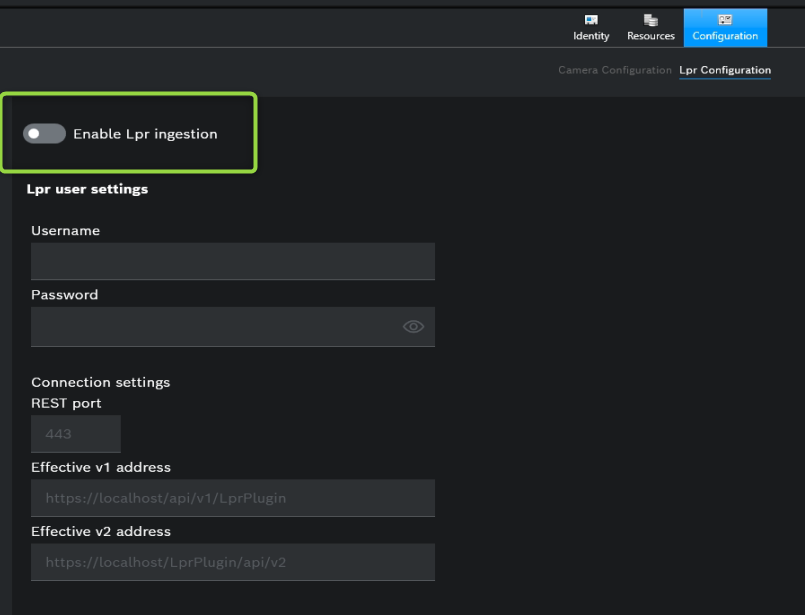
Task: Switch to Camera Configuration
Action: pos(614,70)
